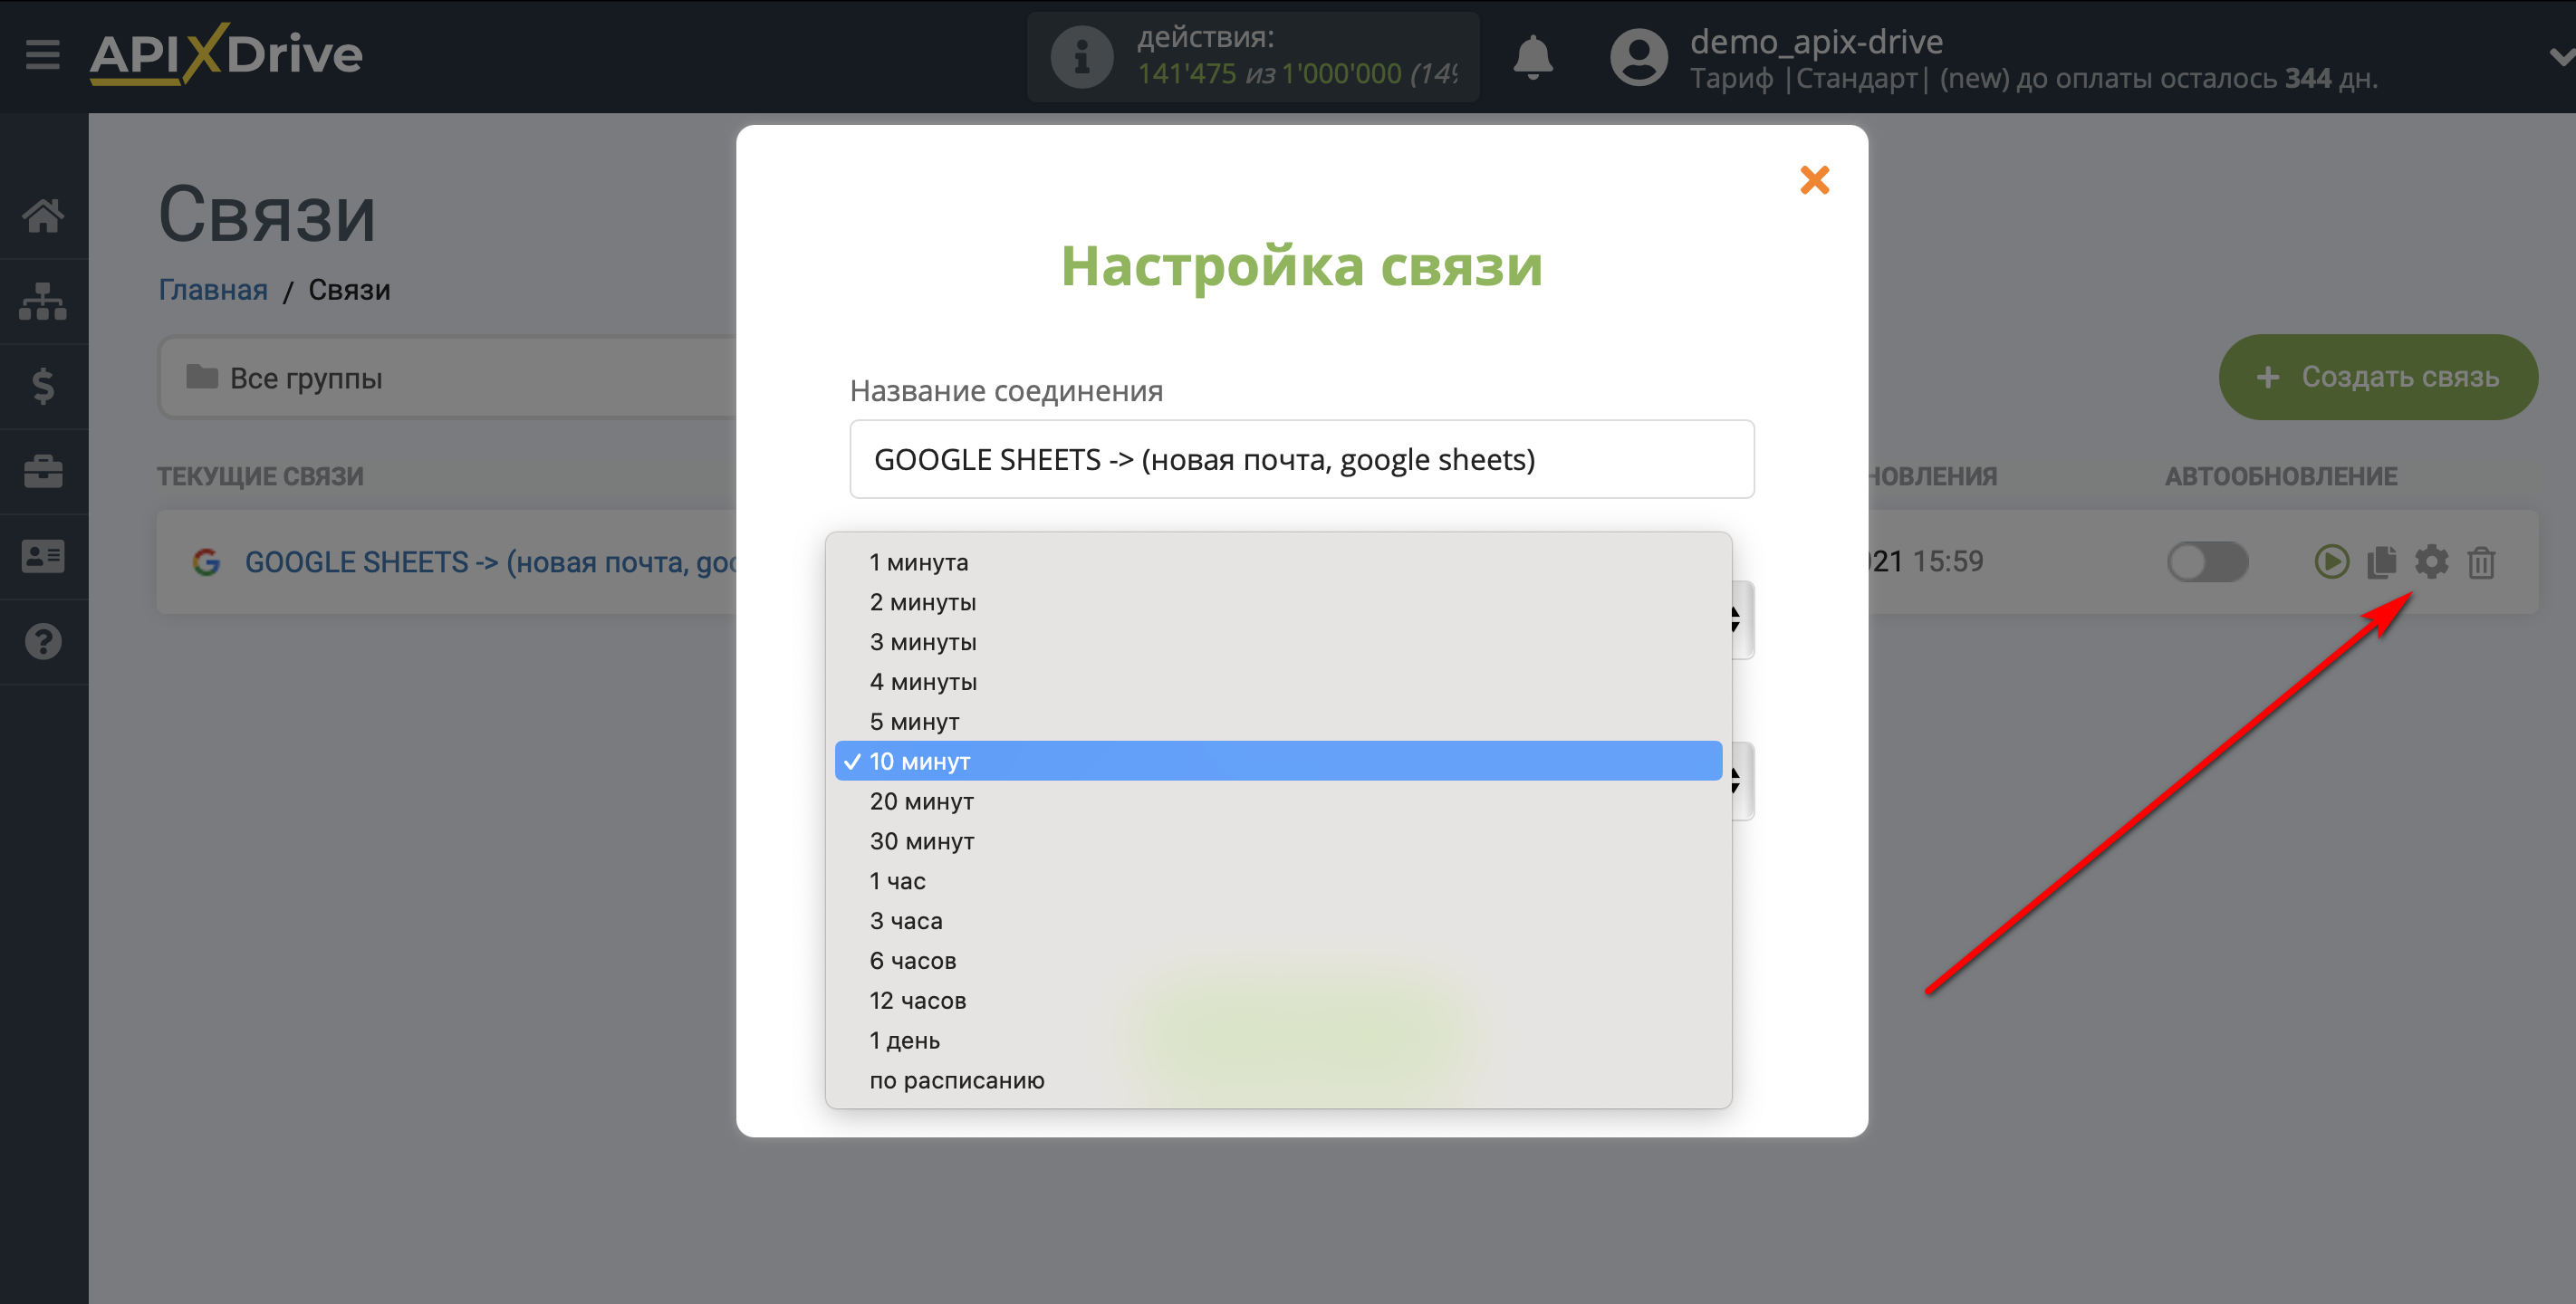Open the connections sitemap sidebar icon
Viewport: 2576px width, 1304px height.
pyautogui.click(x=43, y=301)
